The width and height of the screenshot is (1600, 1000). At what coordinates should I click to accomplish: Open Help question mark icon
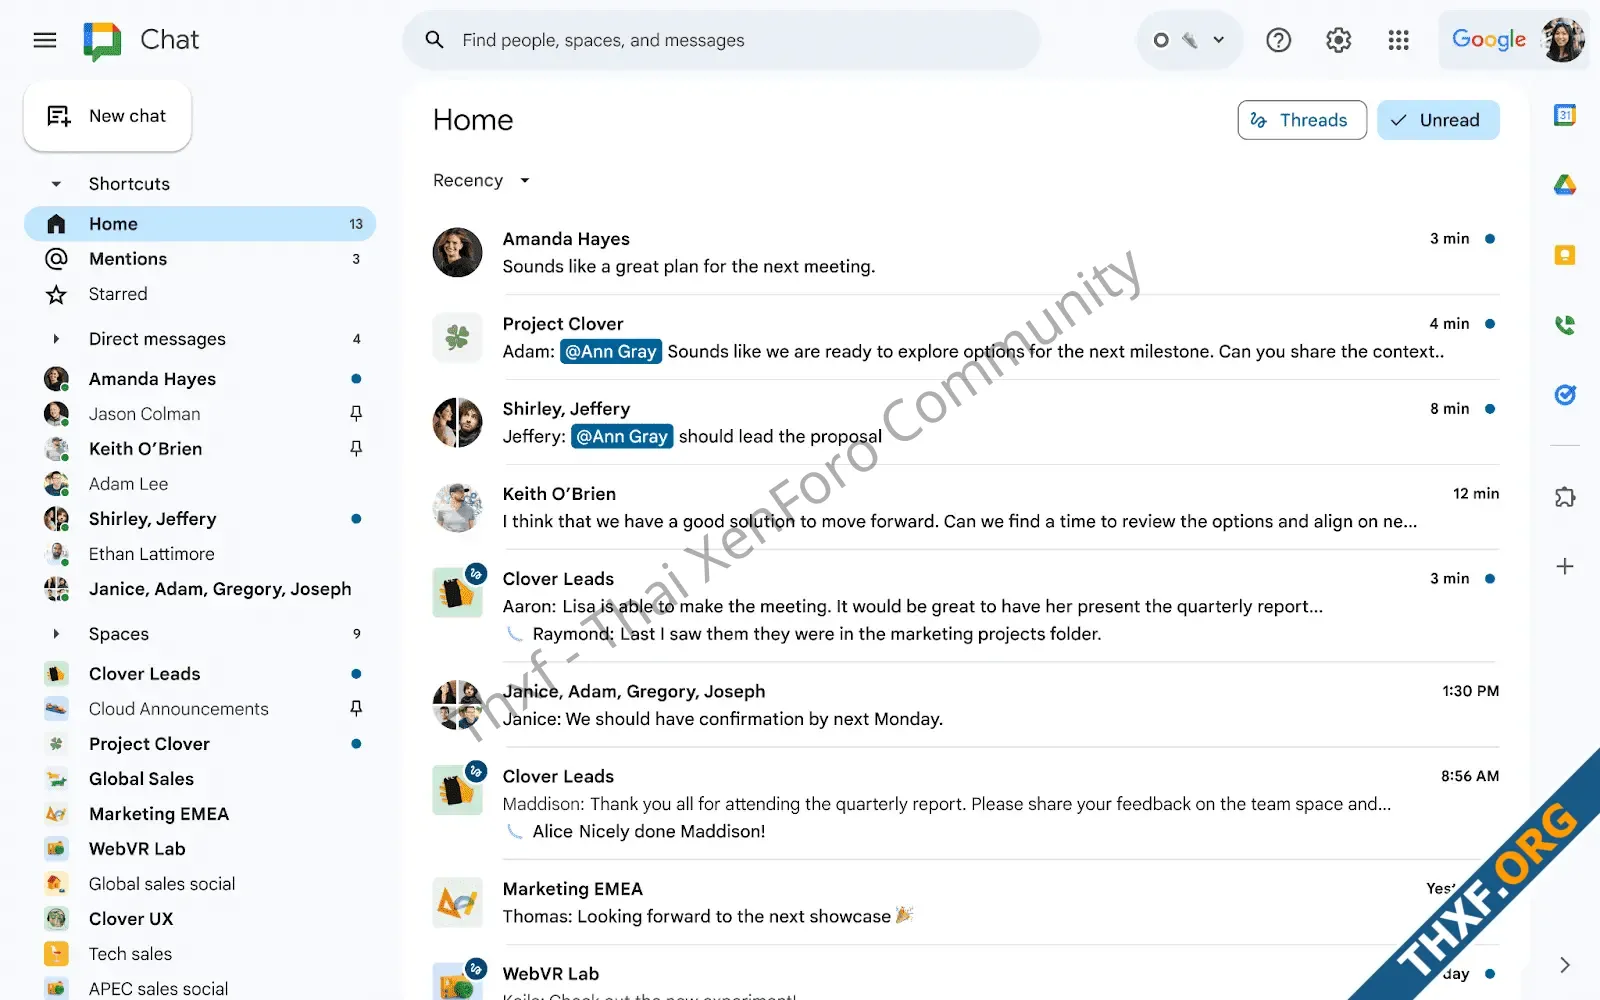(1278, 40)
